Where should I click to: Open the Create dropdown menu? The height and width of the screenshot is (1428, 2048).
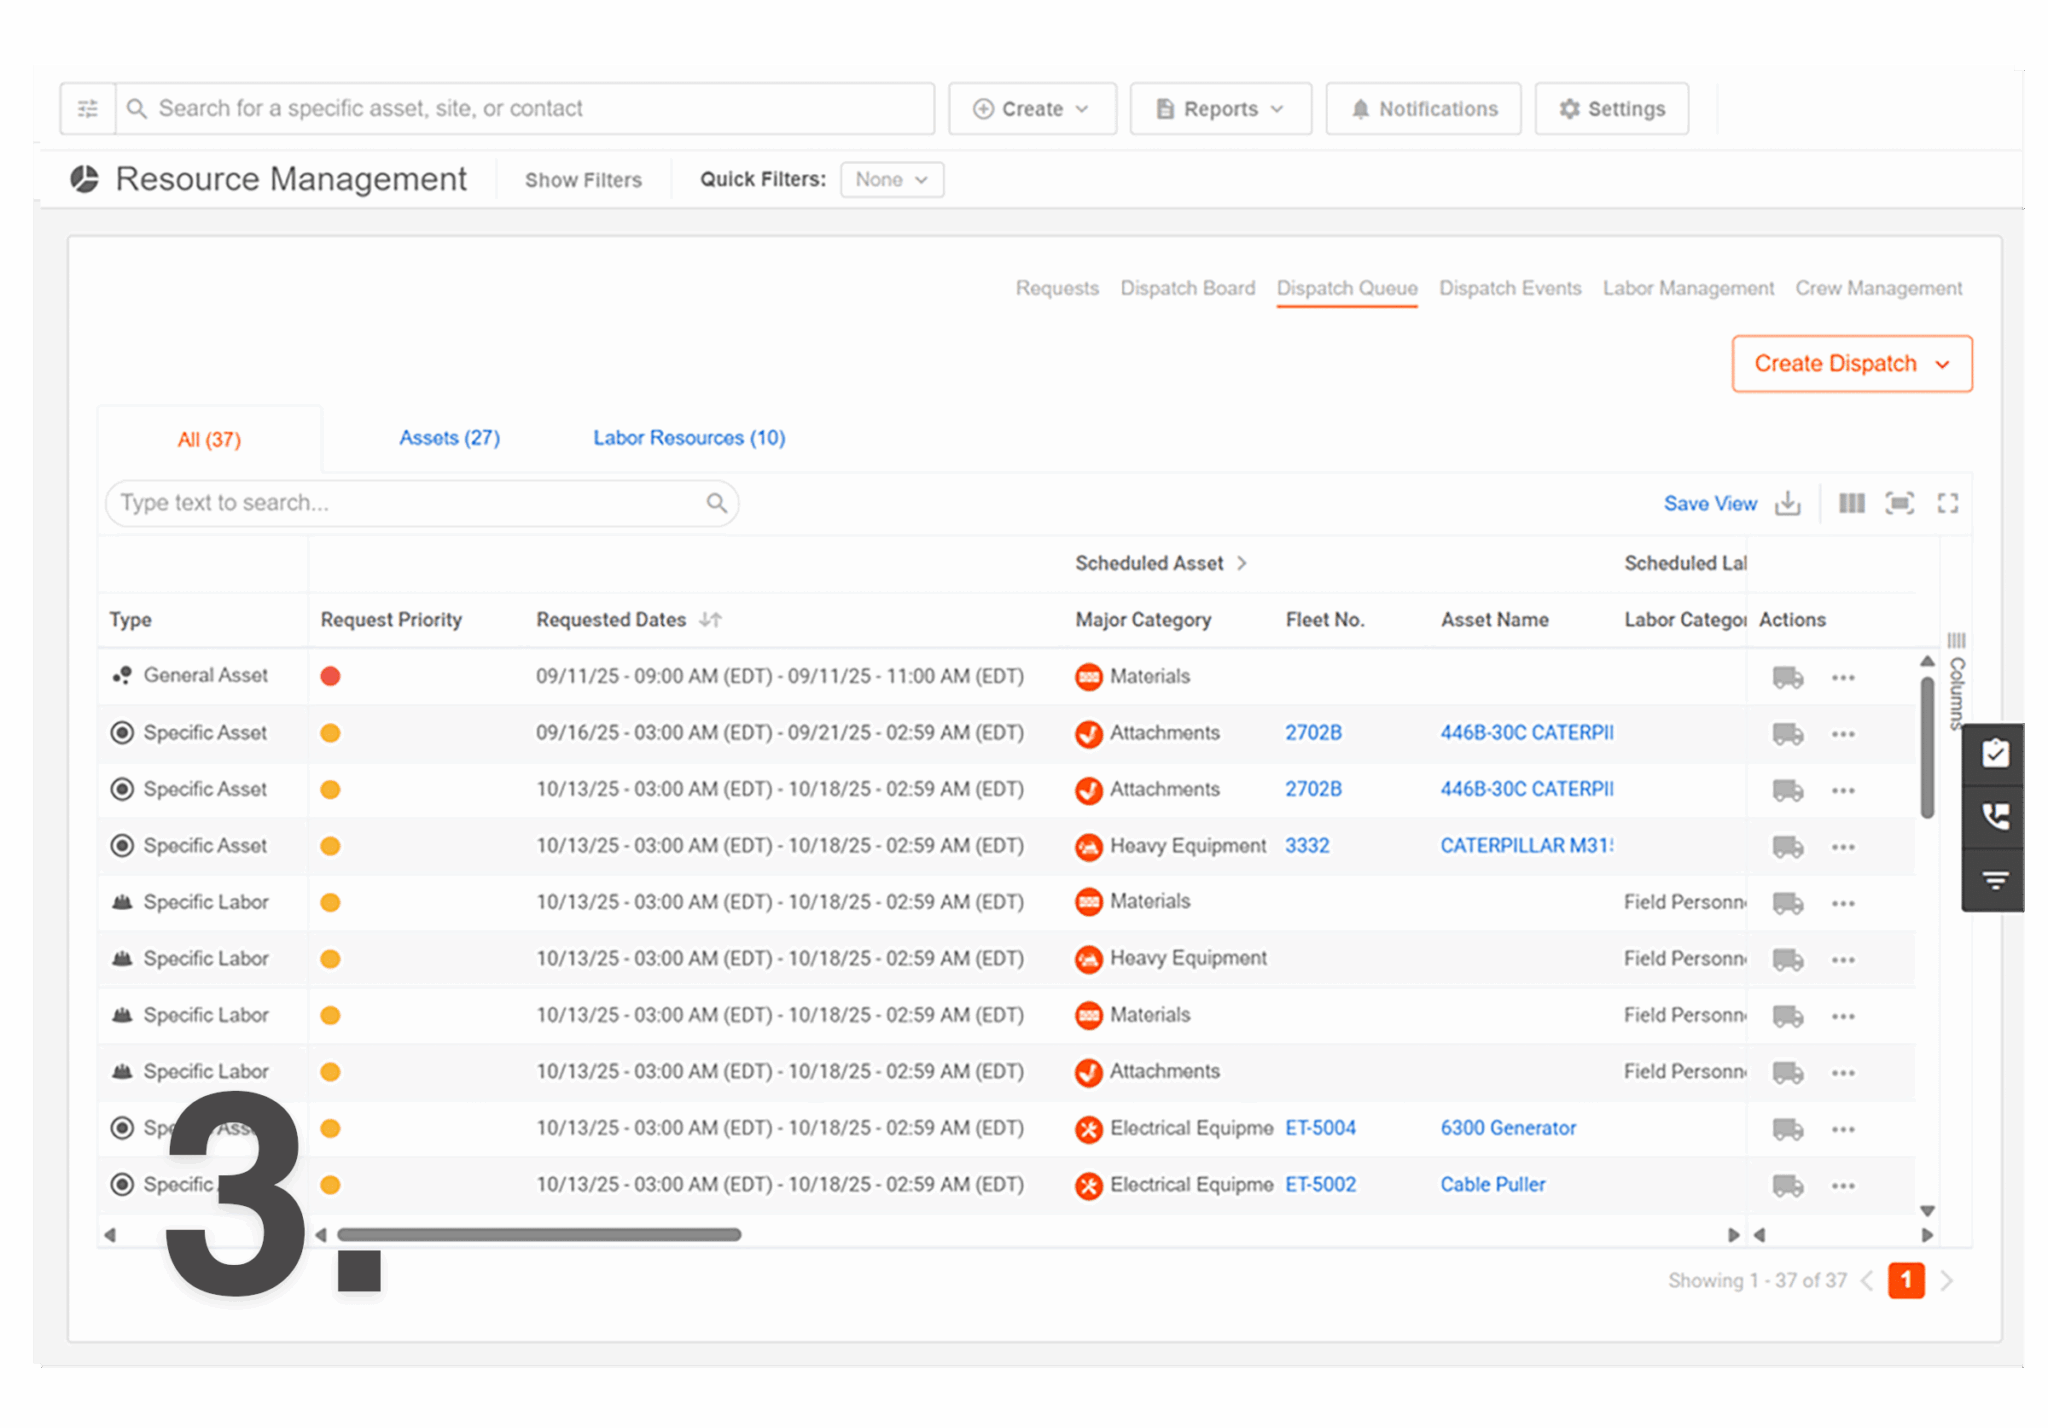pos(1032,108)
